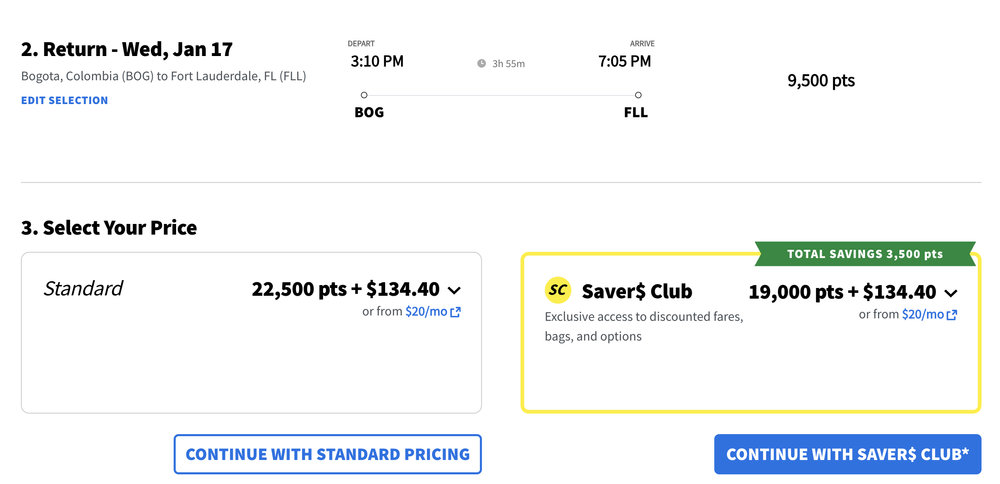The height and width of the screenshot is (484, 1000).
Task: Select the Saver$ Club card description text
Action: 643,327
